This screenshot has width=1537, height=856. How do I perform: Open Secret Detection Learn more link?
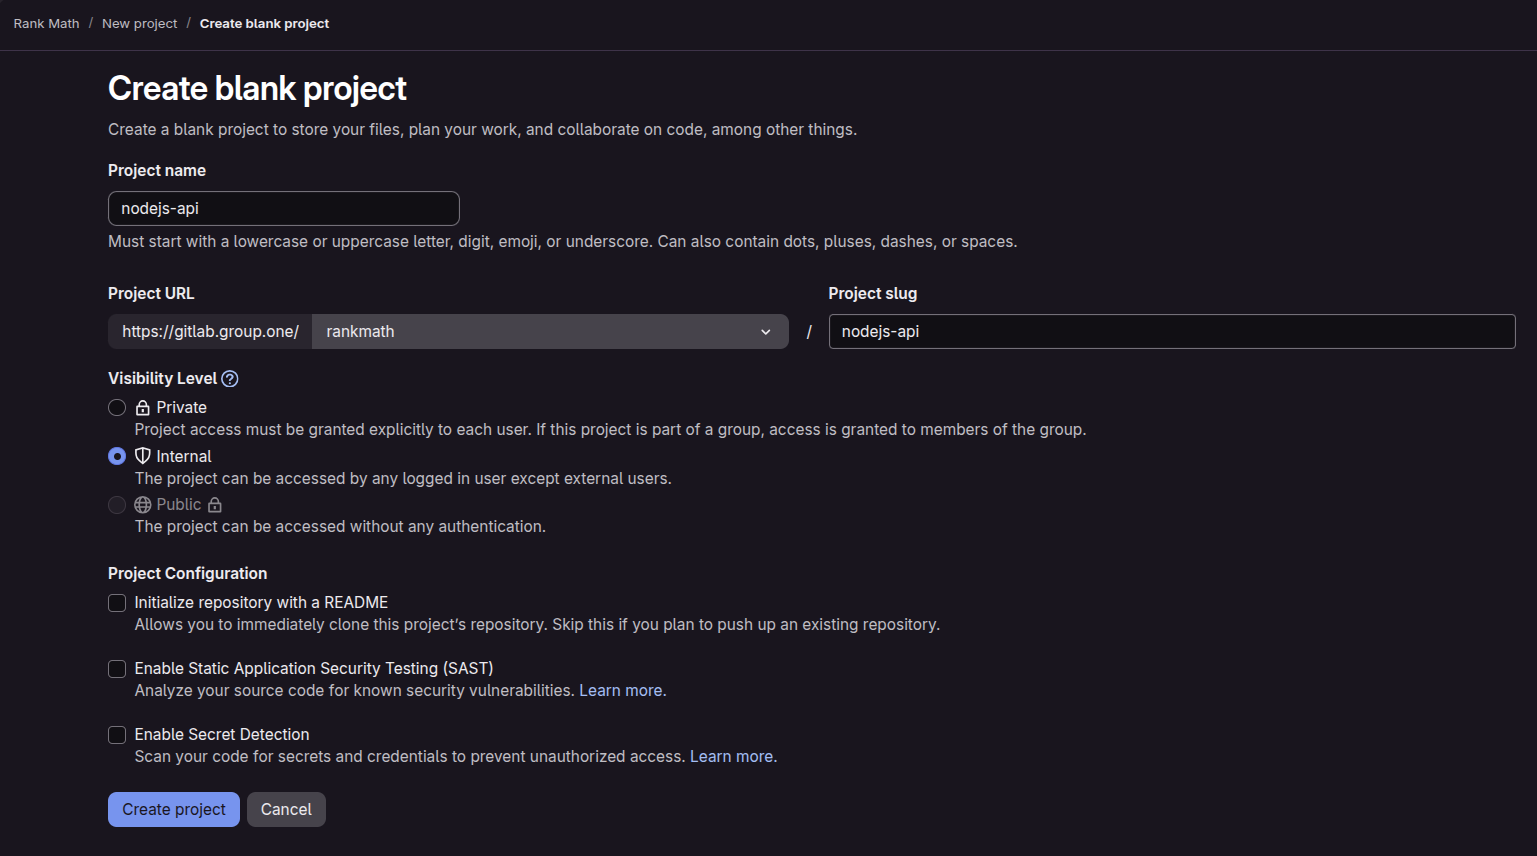pos(731,757)
